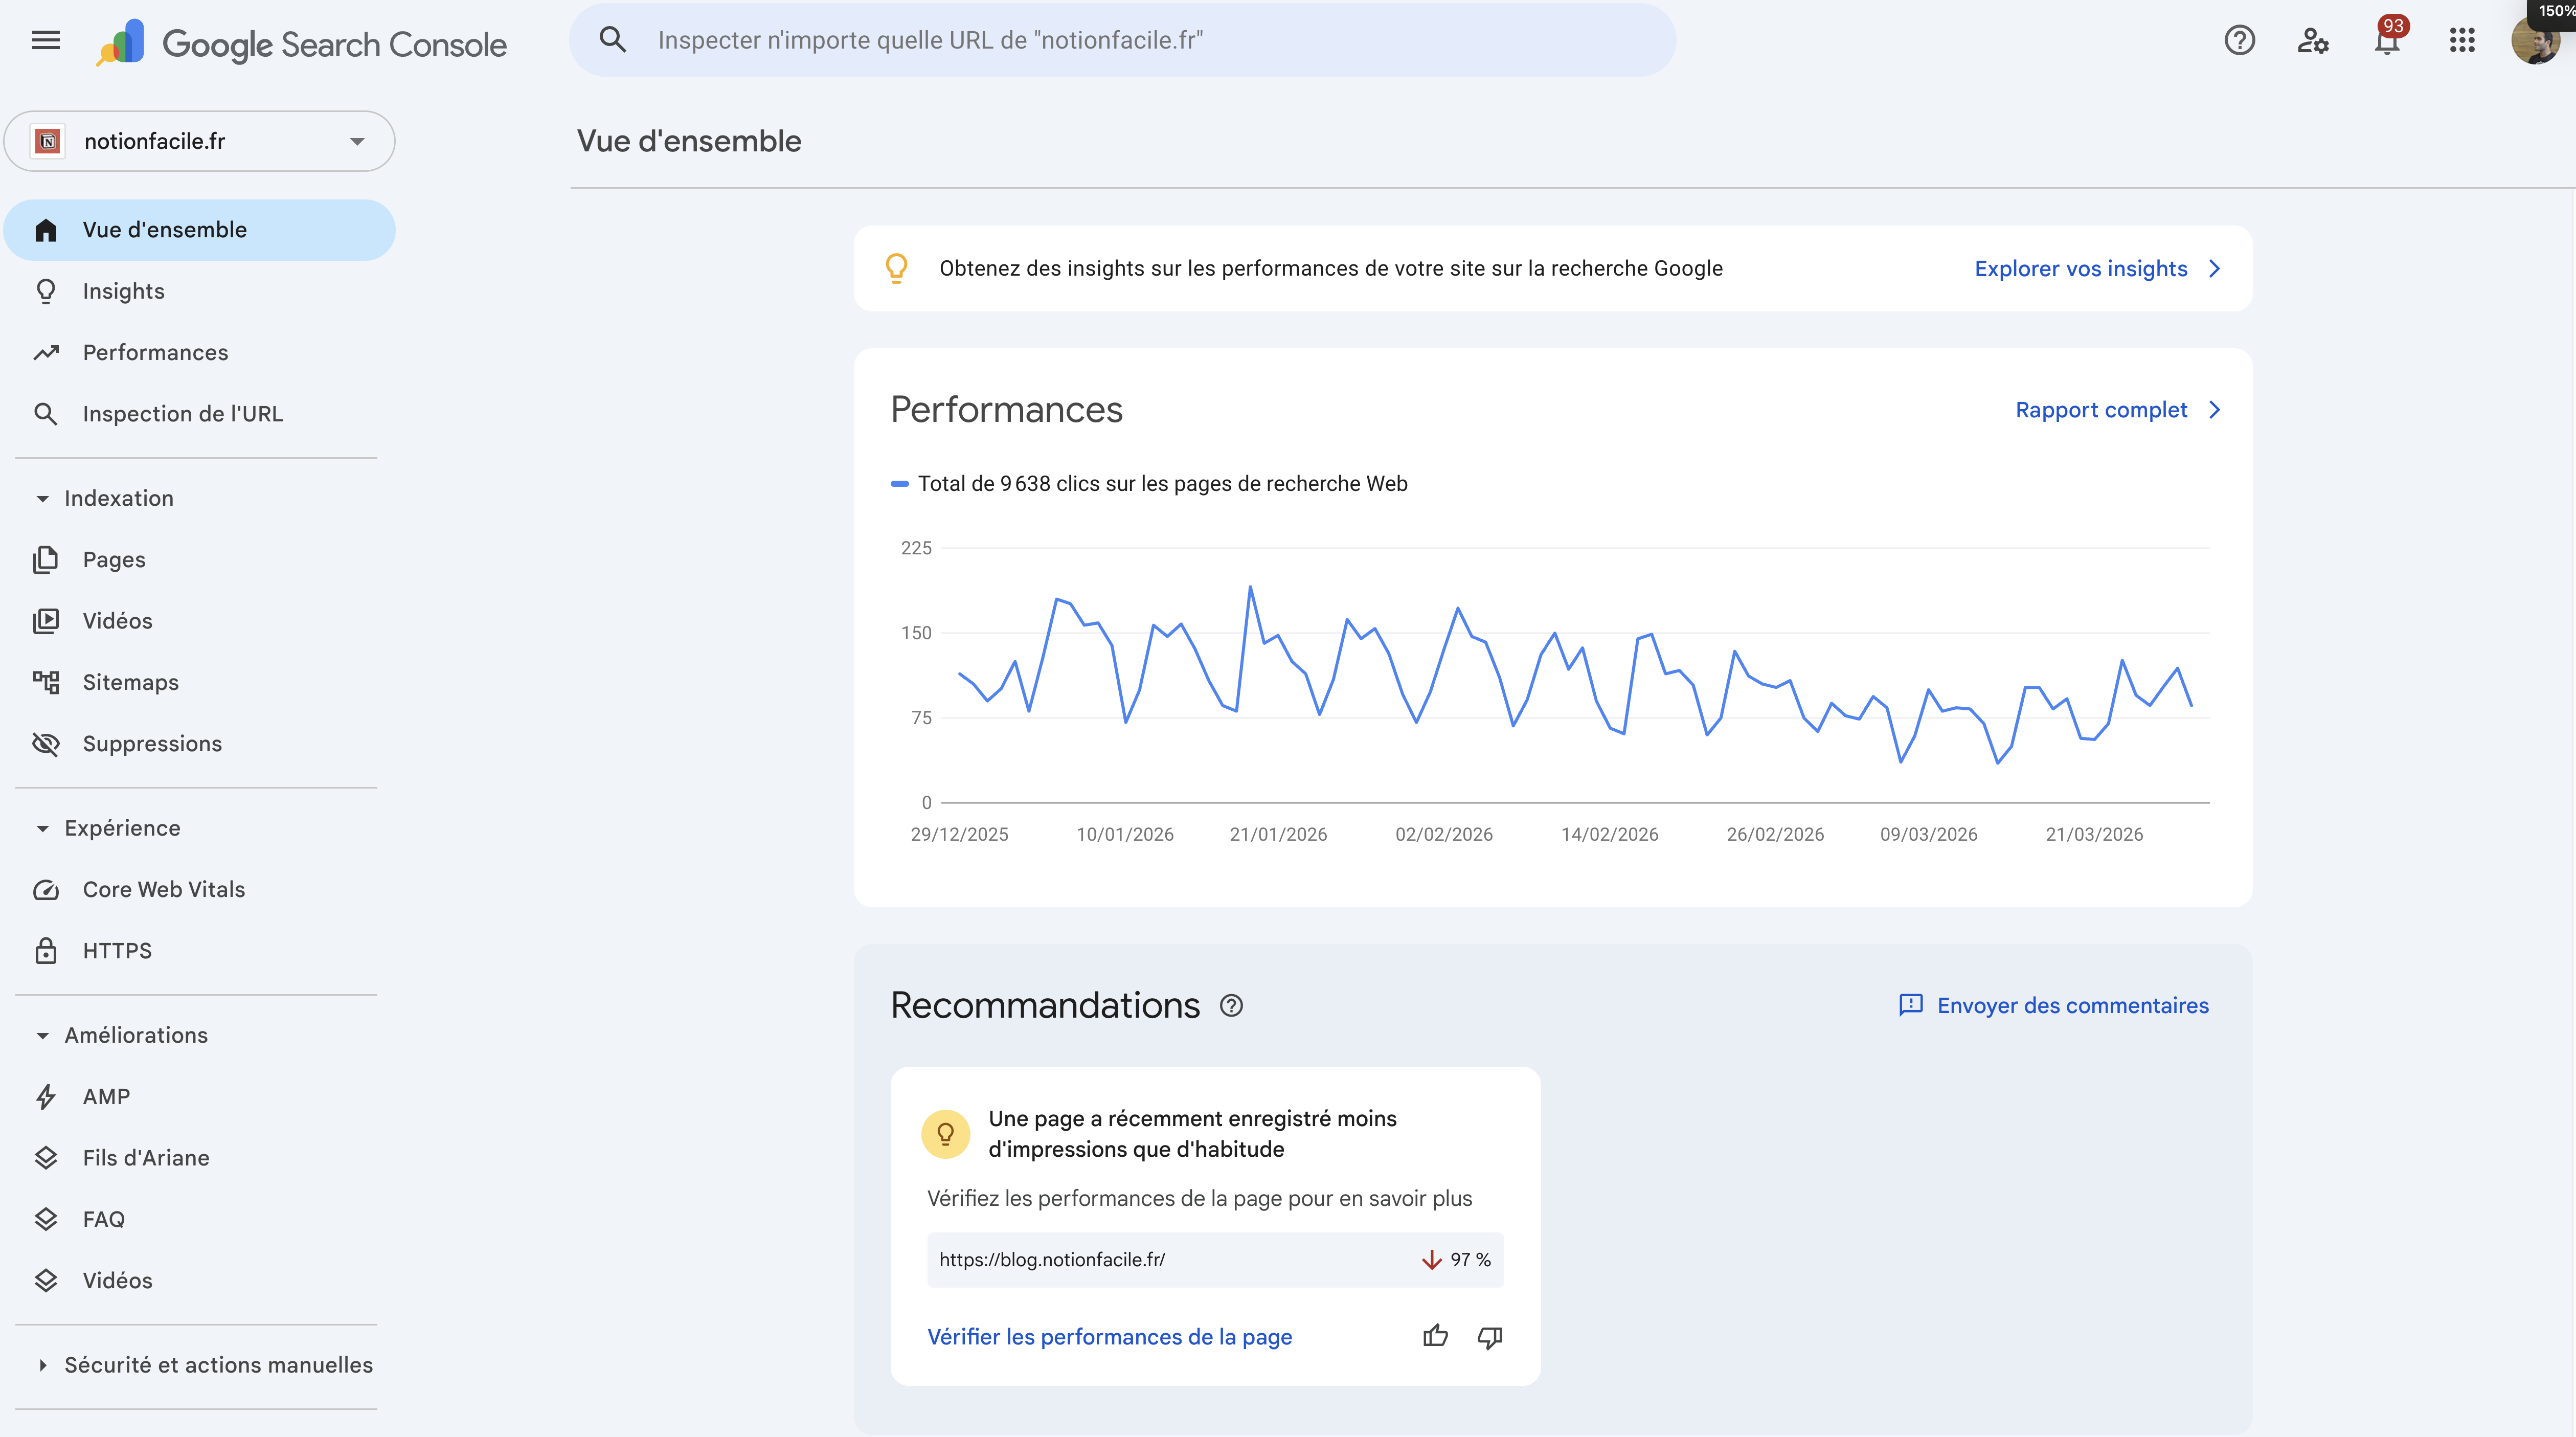This screenshot has width=2576, height=1437.
Task: Open Vidéos under Indexation
Action: point(200,621)
